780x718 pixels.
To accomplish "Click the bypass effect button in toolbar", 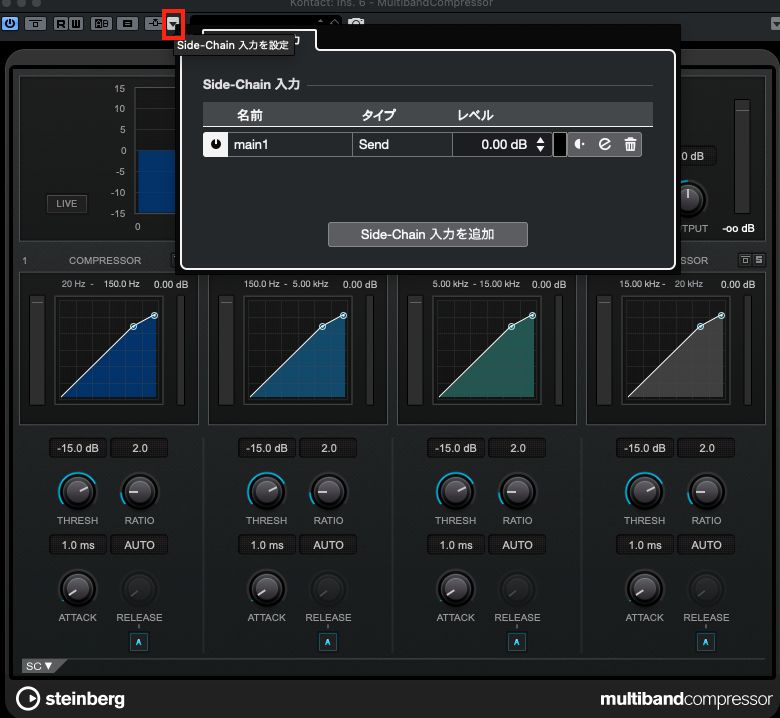I will pyautogui.click(x=35, y=23).
